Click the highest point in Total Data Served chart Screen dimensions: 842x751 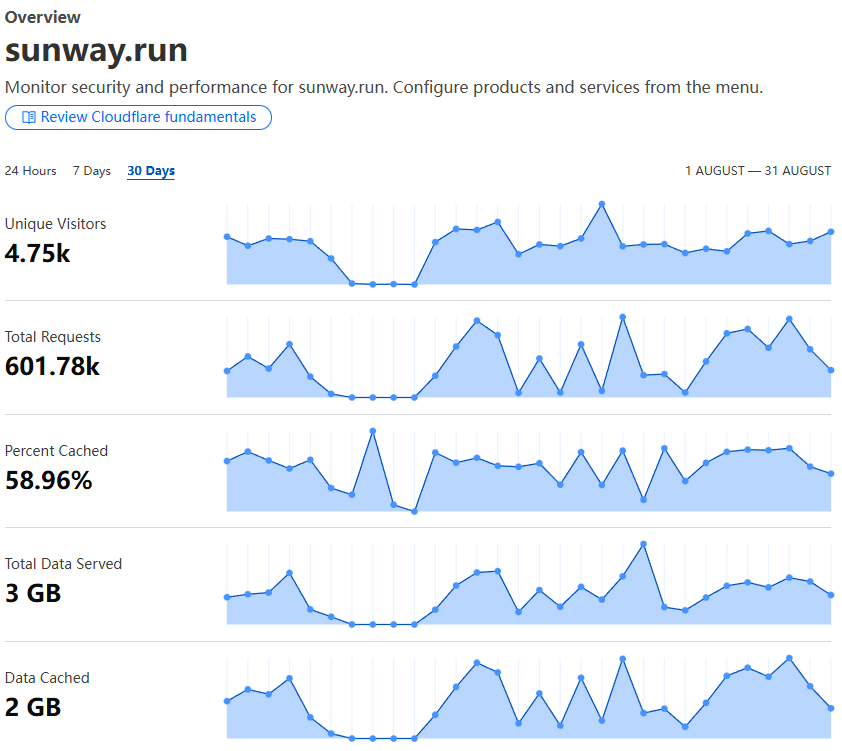[x=643, y=544]
